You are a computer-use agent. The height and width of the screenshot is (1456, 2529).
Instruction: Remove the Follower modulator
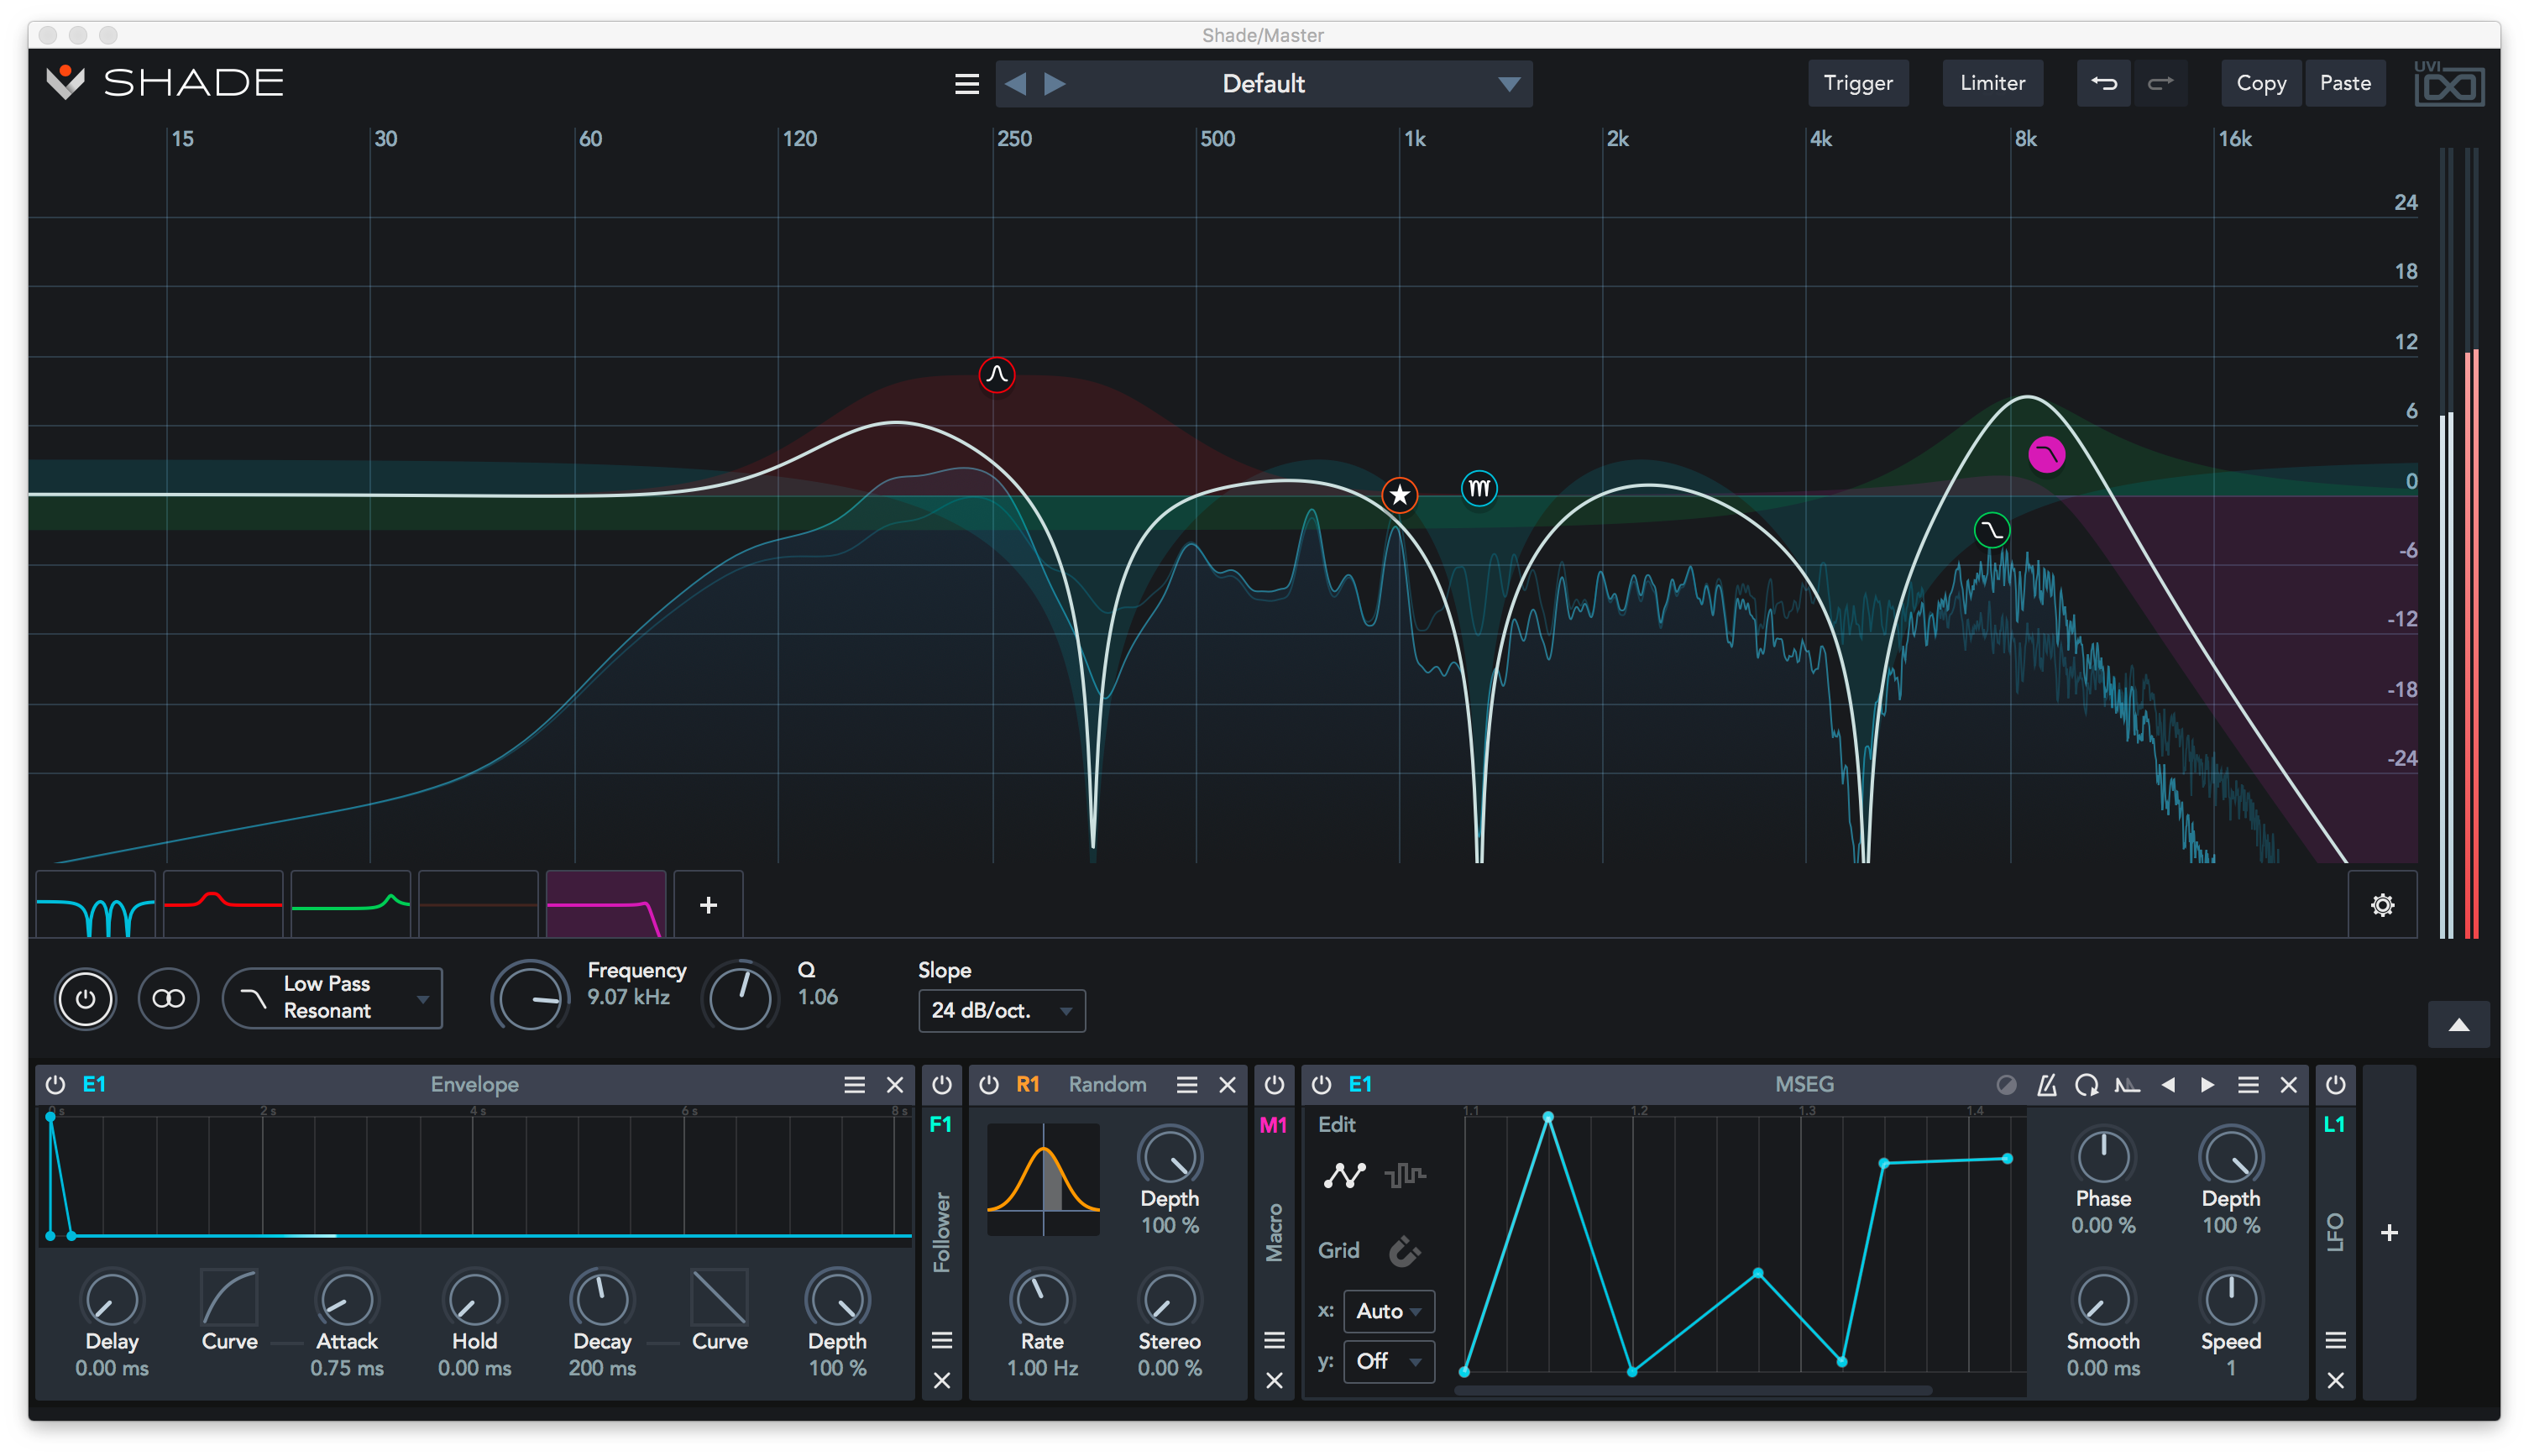click(941, 1381)
